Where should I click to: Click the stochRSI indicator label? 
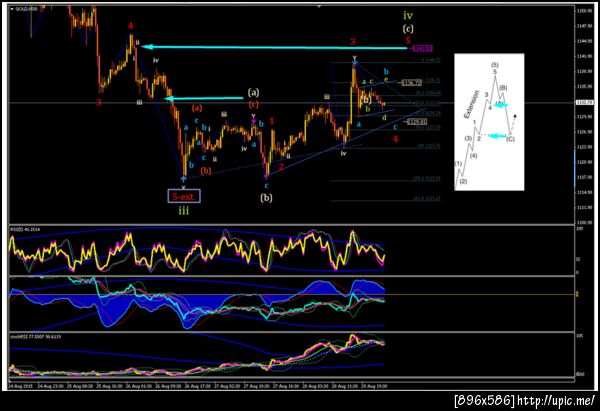36,337
